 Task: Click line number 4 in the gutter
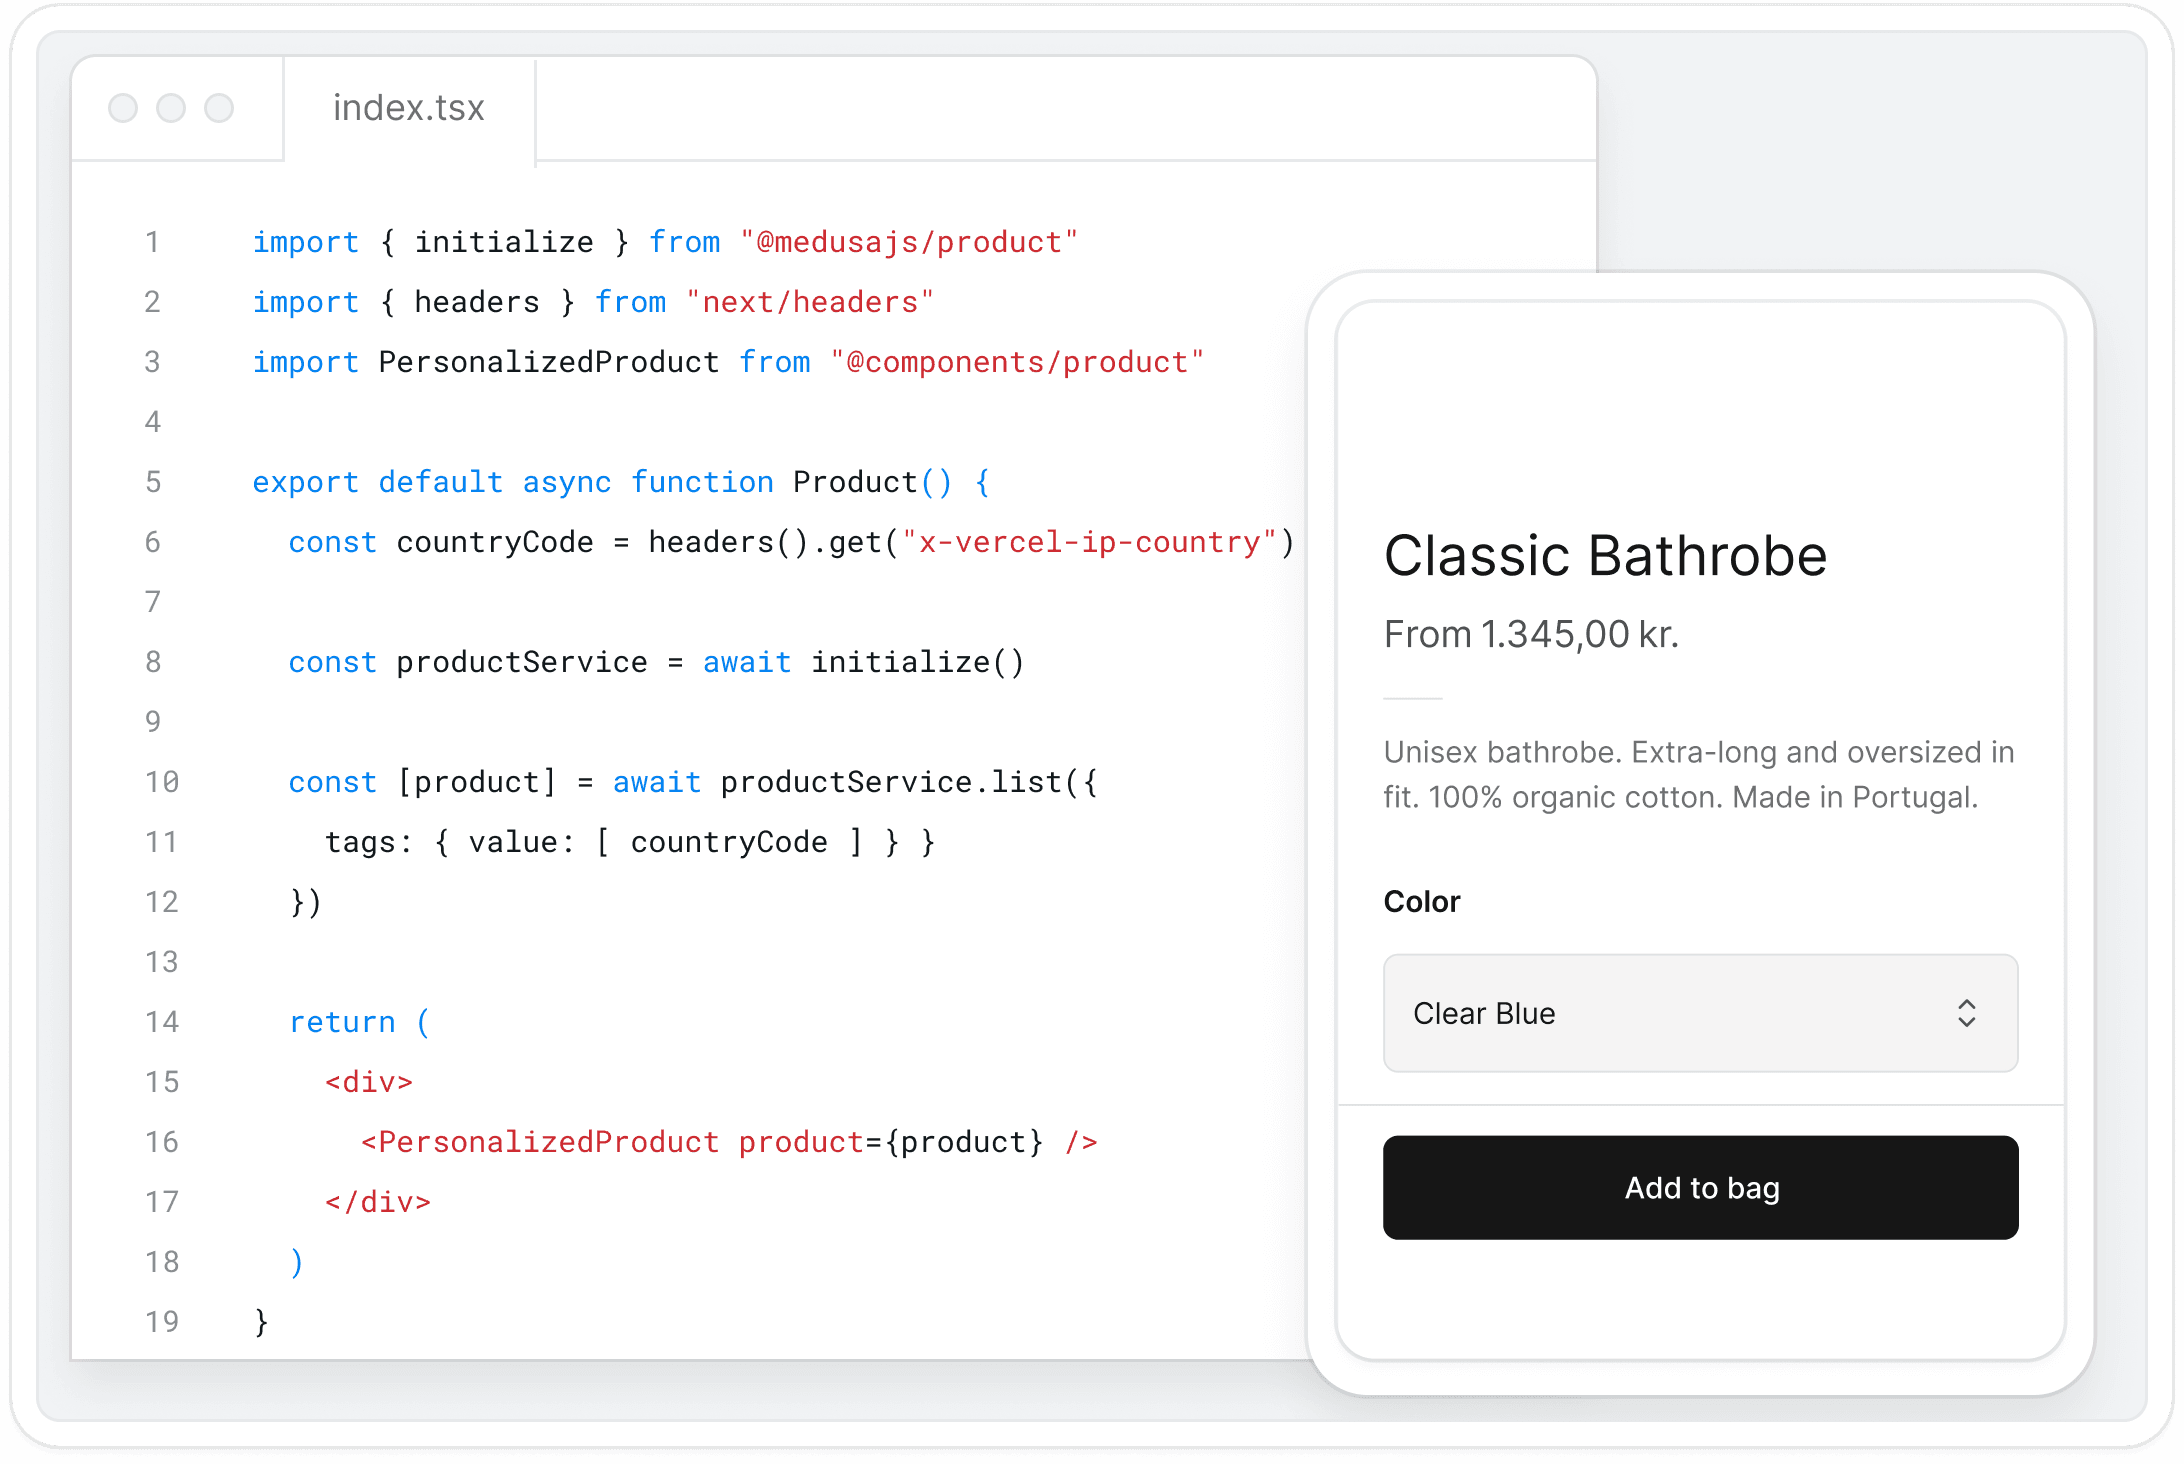[153, 422]
